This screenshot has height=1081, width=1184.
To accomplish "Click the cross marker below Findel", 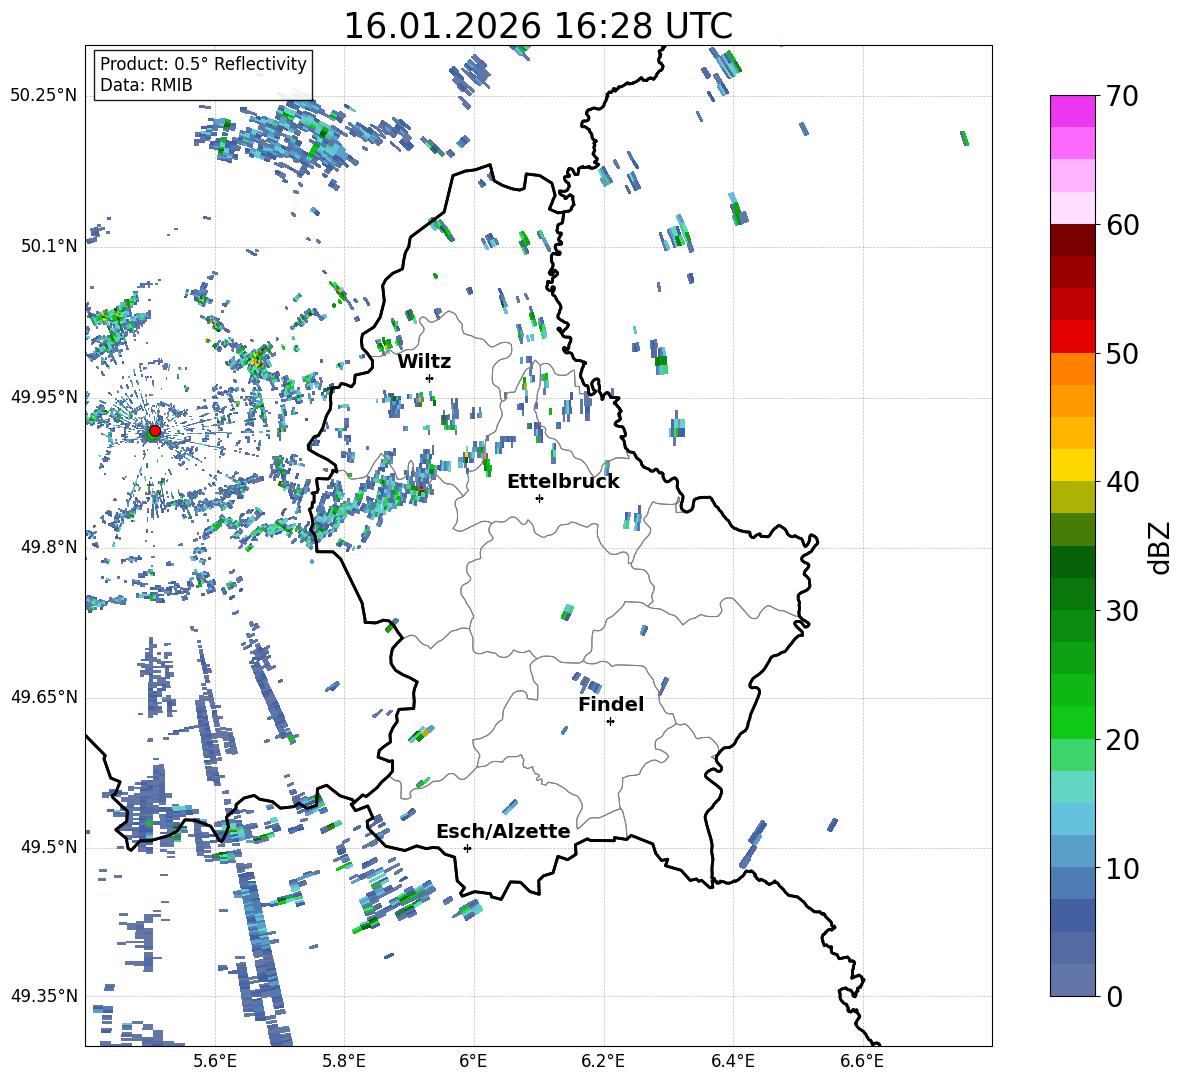I will click(x=610, y=721).
